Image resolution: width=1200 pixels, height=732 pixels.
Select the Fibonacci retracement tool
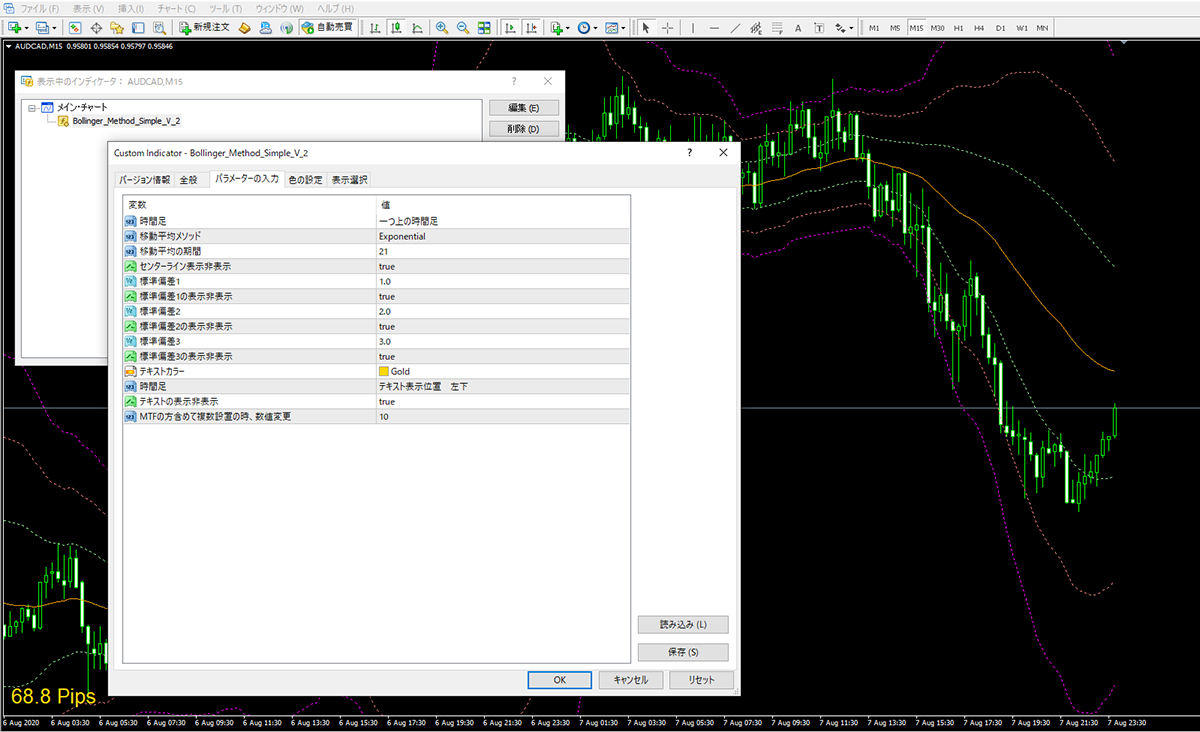click(777, 27)
